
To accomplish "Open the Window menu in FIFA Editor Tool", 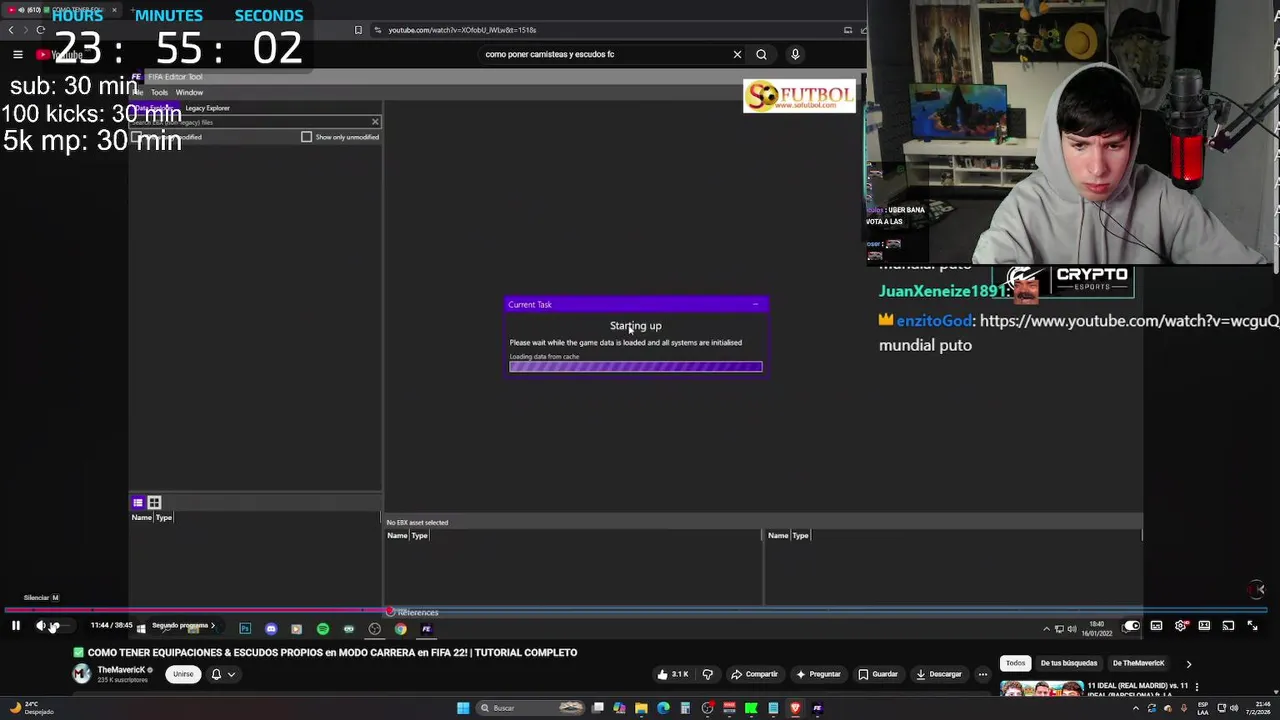I will [x=189, y=92].
